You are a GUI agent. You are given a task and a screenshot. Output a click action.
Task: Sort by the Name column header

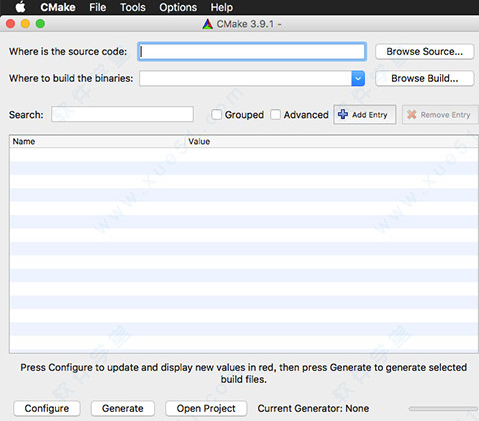[x=97, y=141]
